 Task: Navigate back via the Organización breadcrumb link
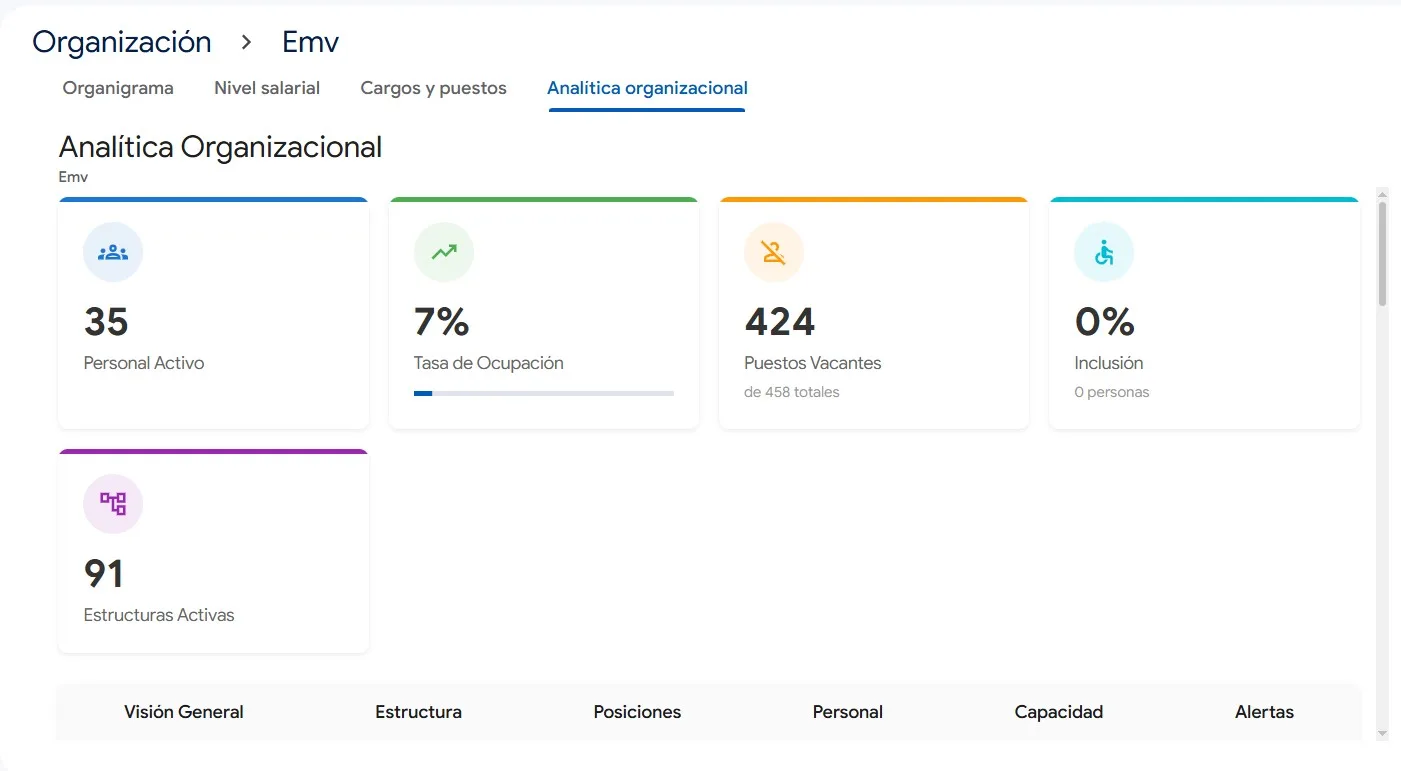click(121, 41)
